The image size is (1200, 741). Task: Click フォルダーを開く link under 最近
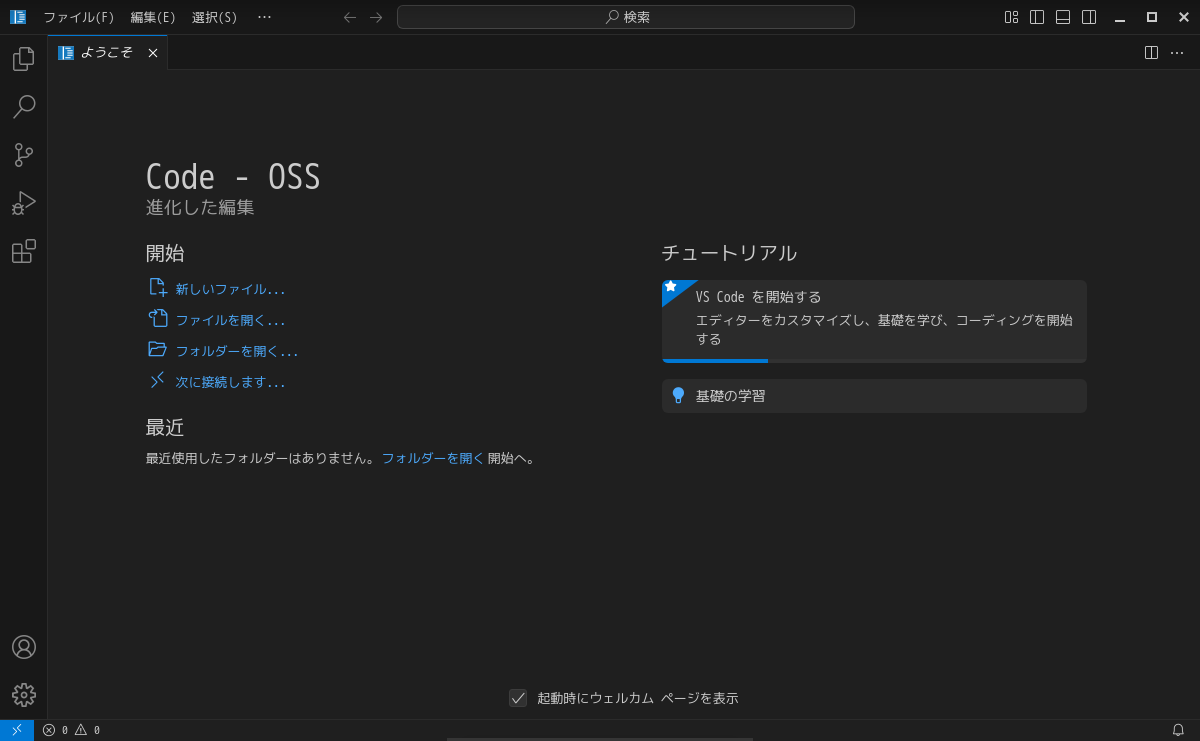point(433,458)
